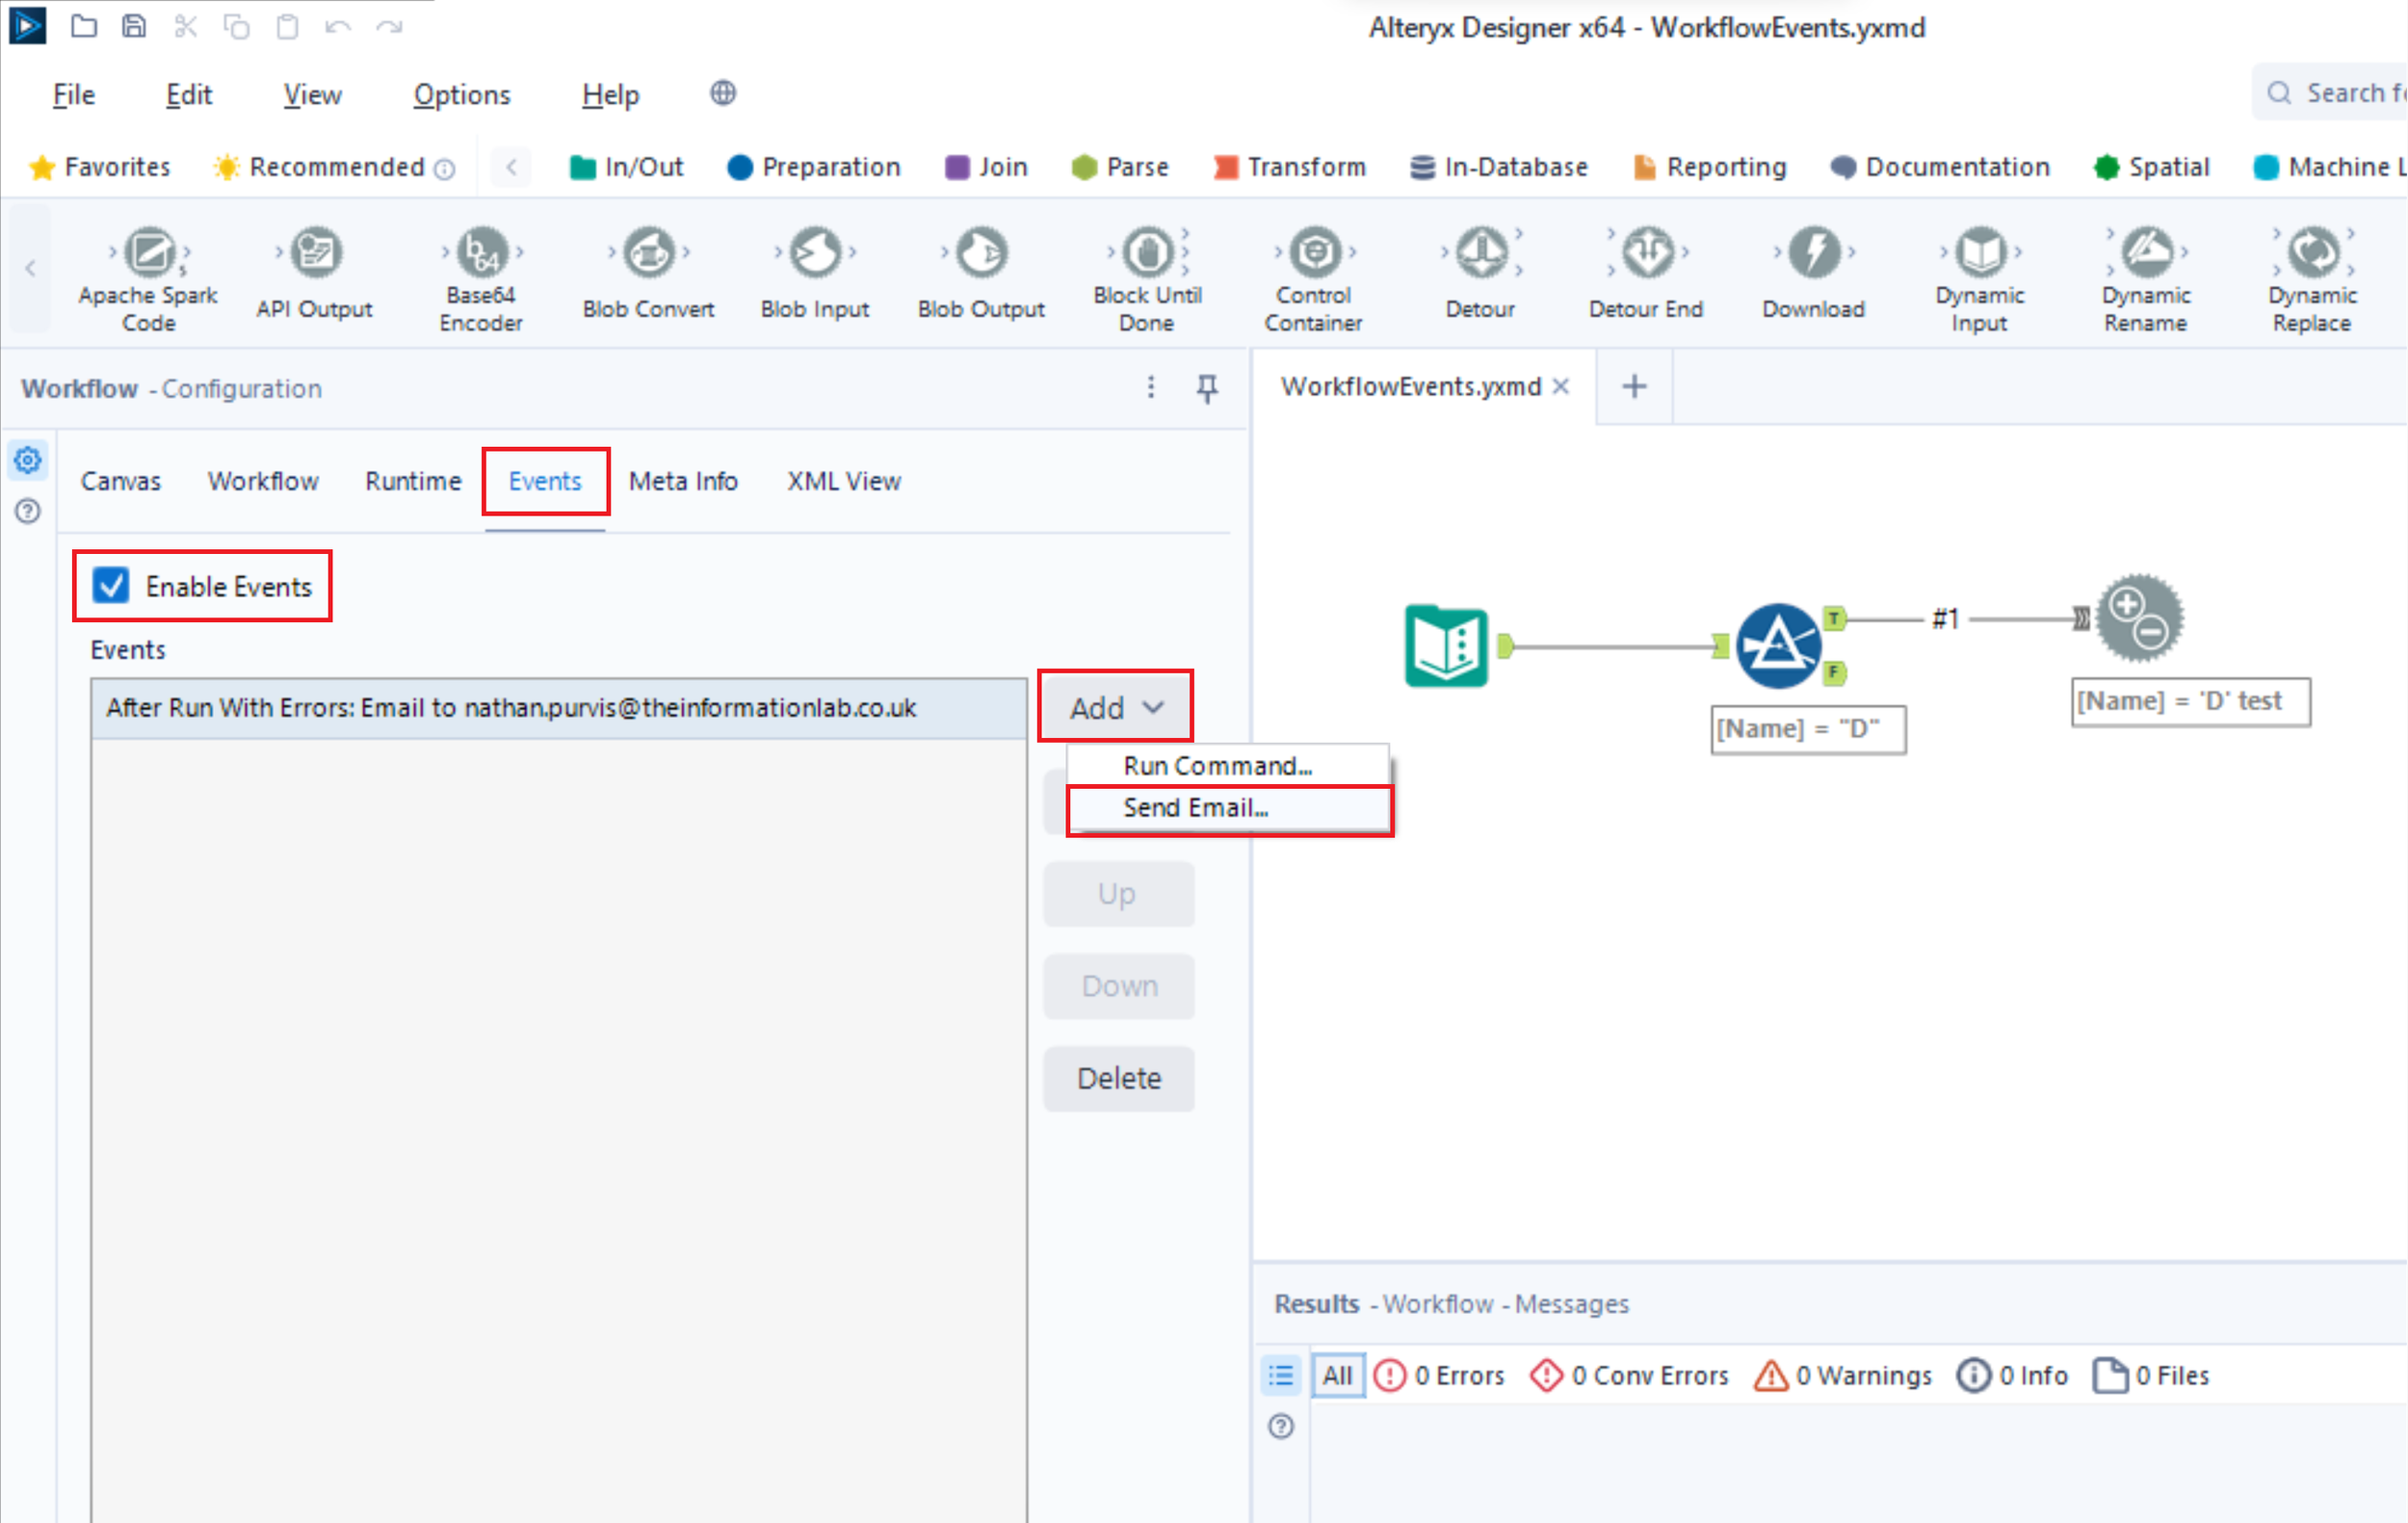This screenshot has height=1523, width=2408.
Task: Select the API Output tool
Action: (313, 253)
